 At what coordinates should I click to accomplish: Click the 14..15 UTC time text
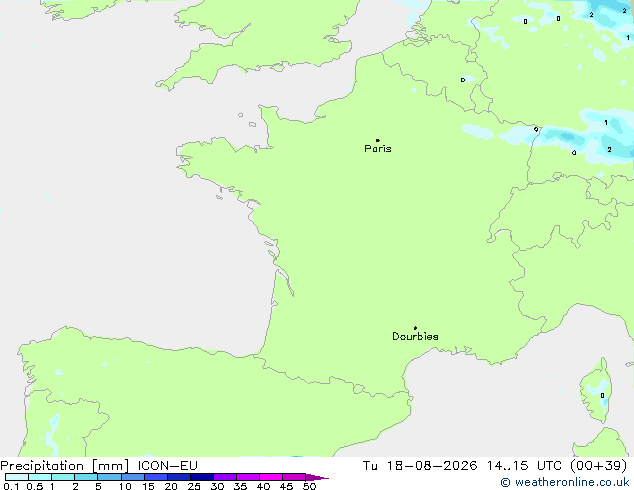point(524,466)
